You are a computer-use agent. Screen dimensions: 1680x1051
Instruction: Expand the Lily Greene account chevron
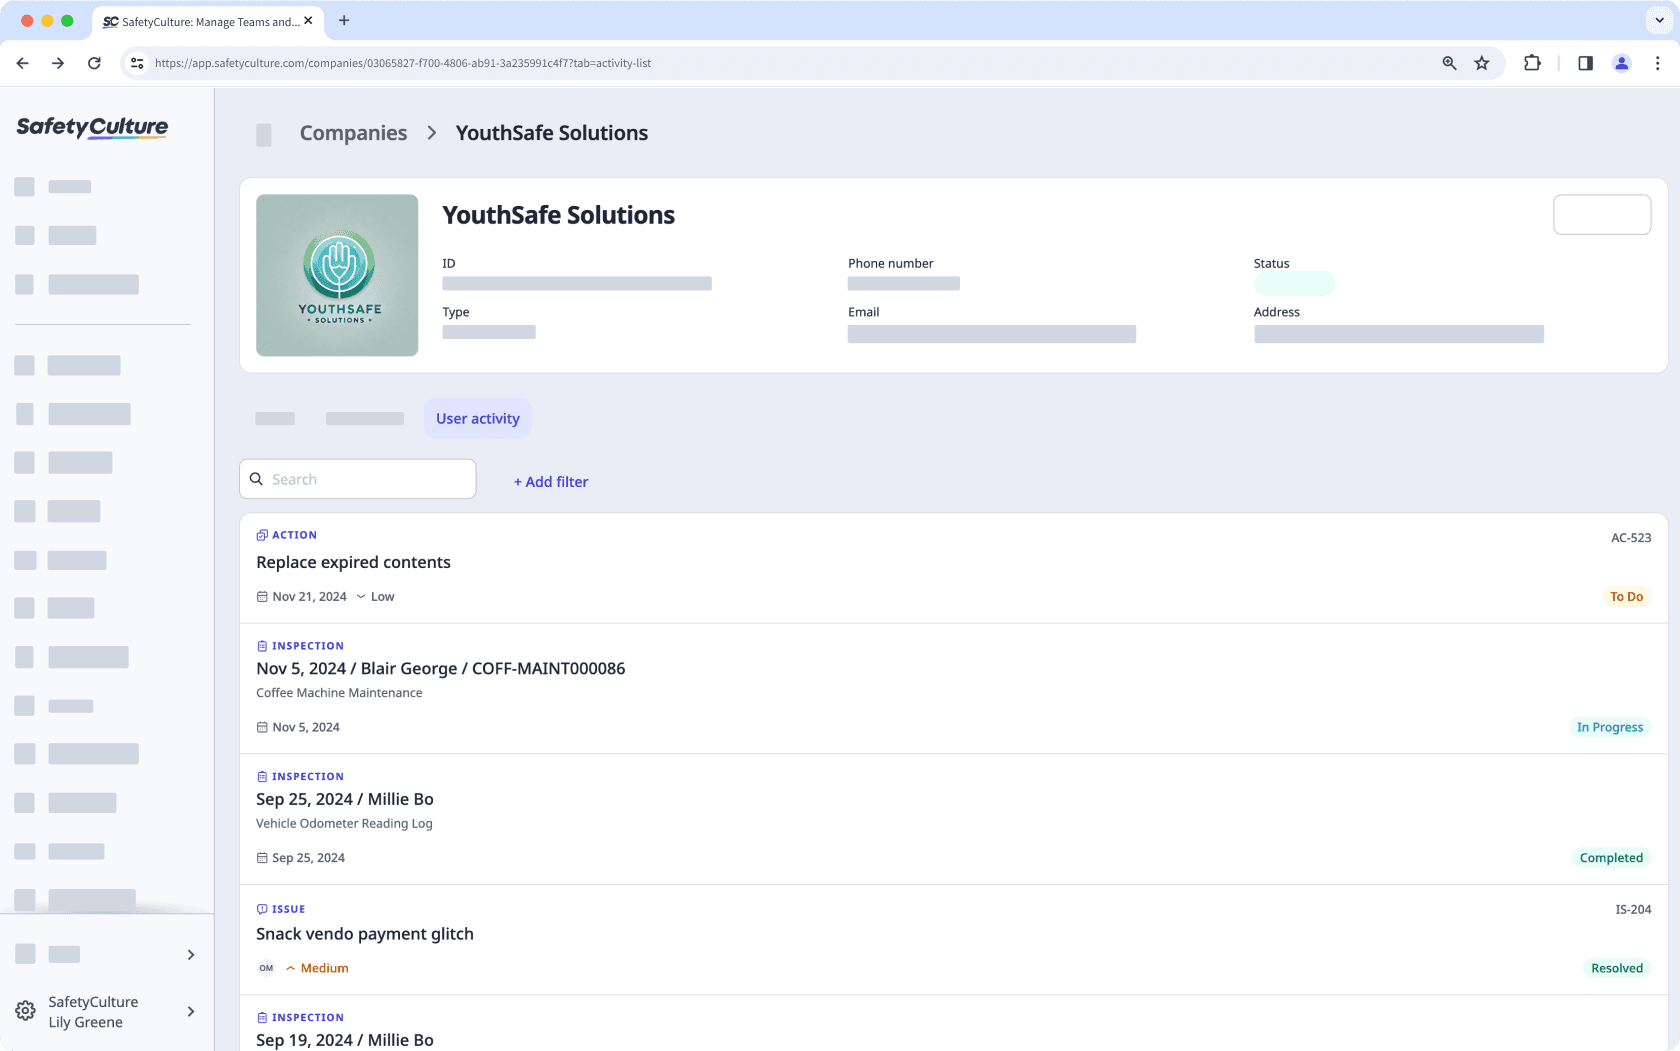click(191, 1011)
